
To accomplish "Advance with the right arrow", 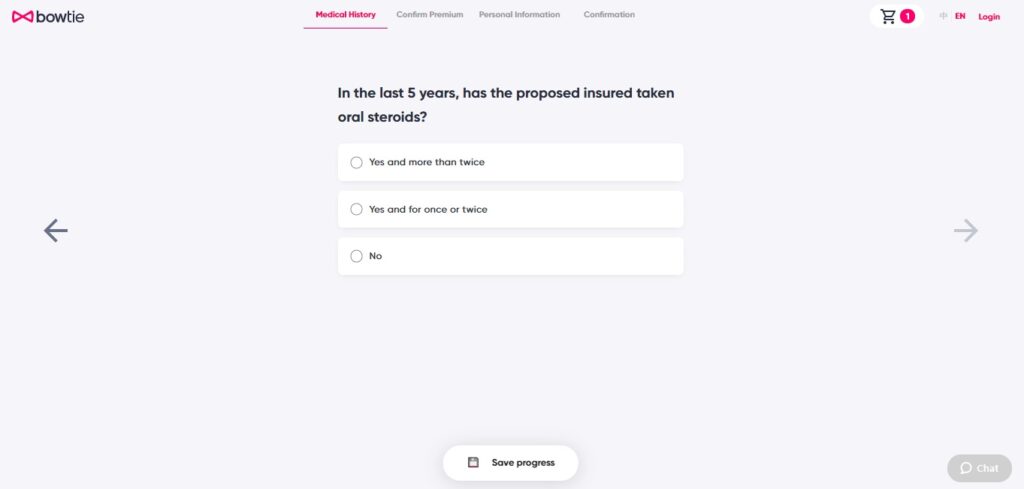I will point(966,231).
